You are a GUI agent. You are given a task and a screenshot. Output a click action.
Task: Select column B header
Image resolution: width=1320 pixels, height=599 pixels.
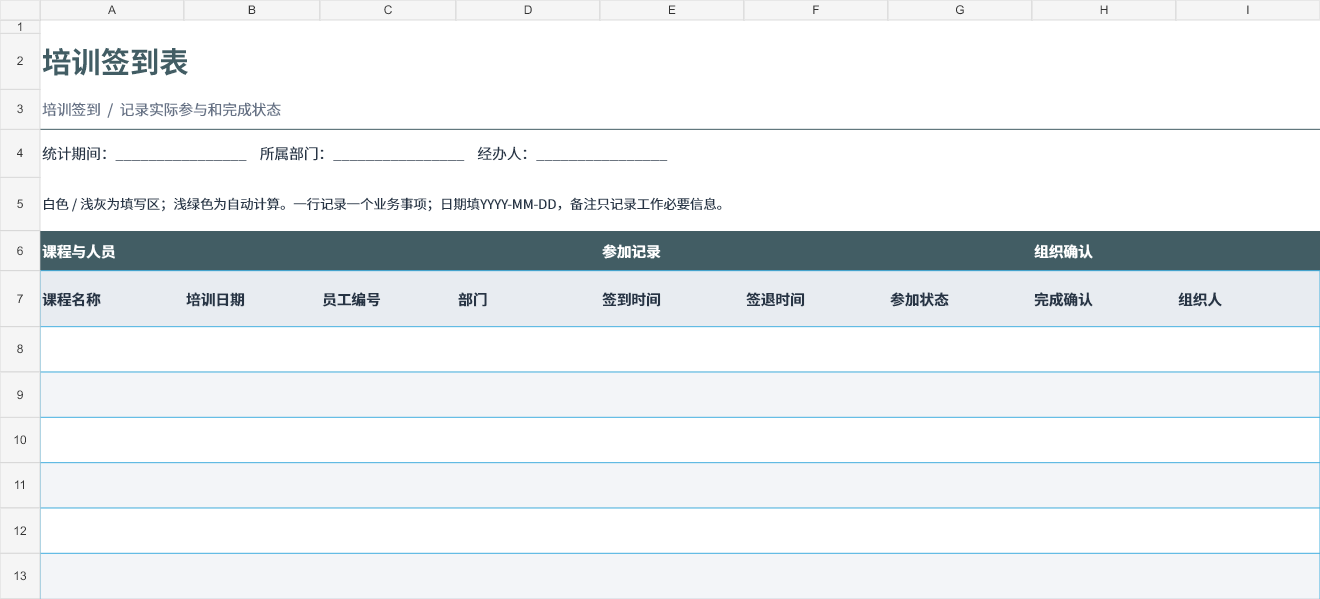coord(252,10)
